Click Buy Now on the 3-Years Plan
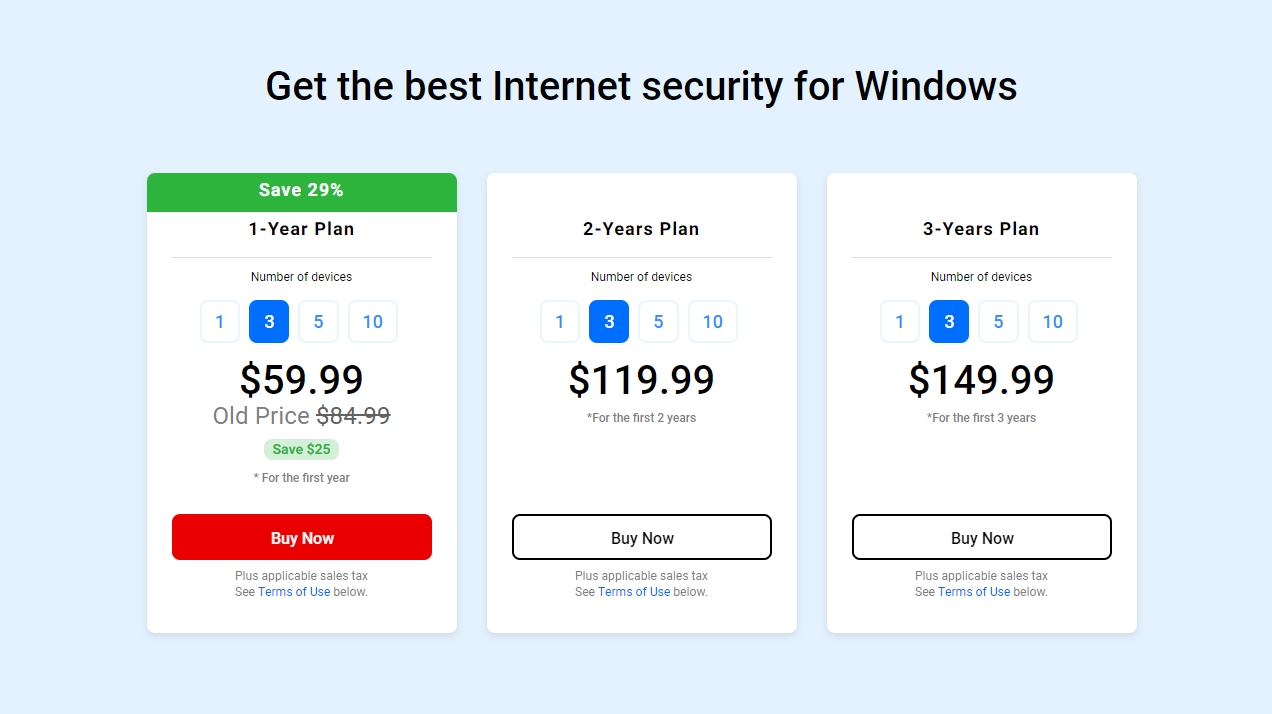The height and width of the screenshot is (714, 1272). tap(981, 537)
